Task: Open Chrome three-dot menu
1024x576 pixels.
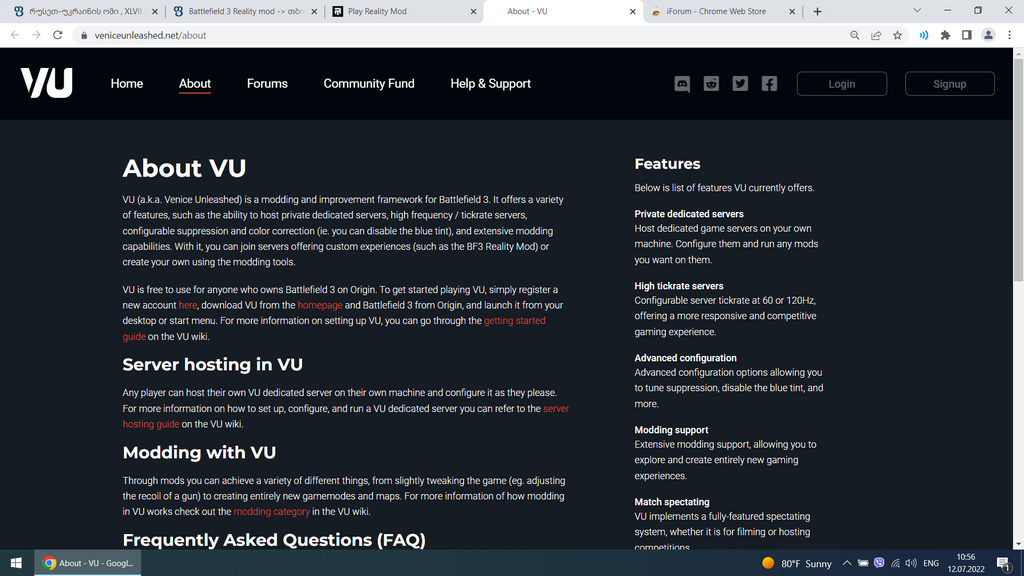Action: (x=1010, y=35)
